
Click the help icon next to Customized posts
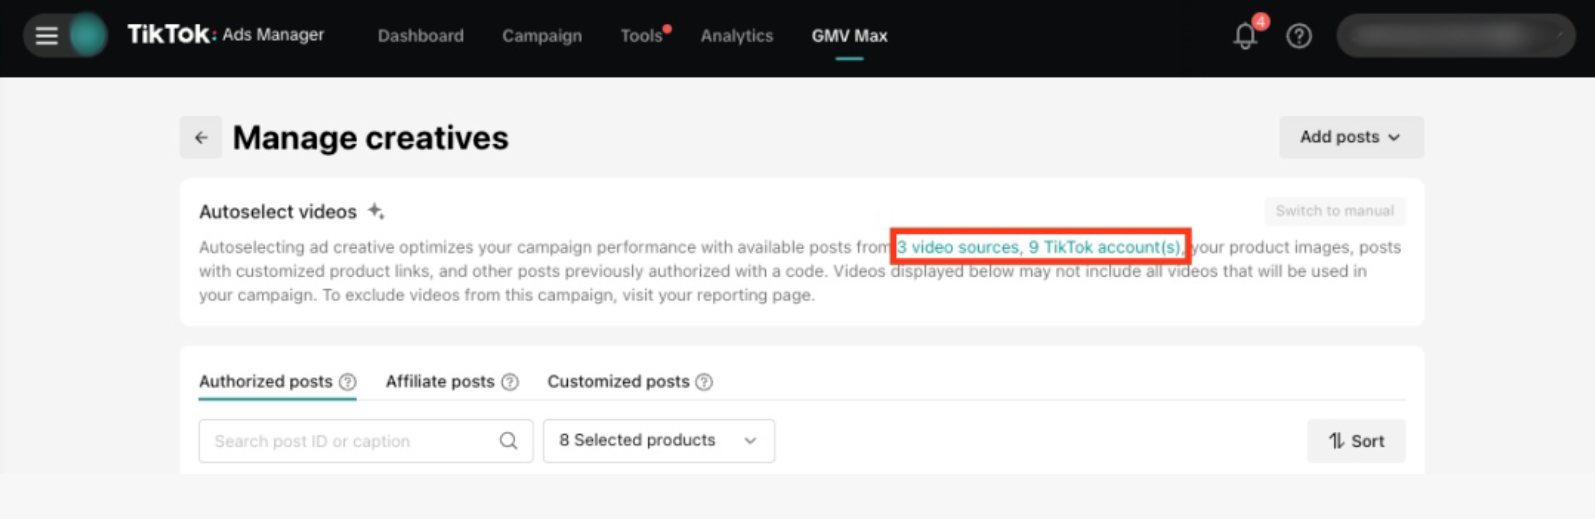[x=704, y=382]
